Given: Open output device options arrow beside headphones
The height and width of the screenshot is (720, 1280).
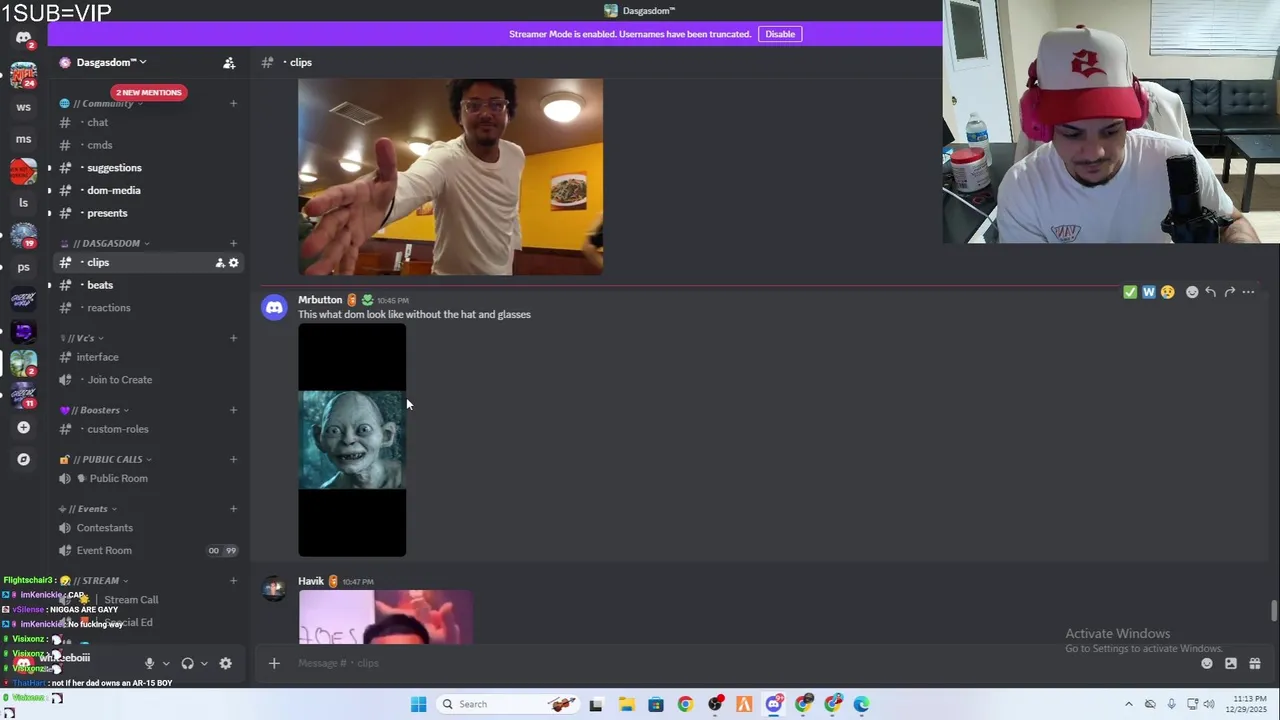Looking at the screenshot, I should click(x=204, y=663).
